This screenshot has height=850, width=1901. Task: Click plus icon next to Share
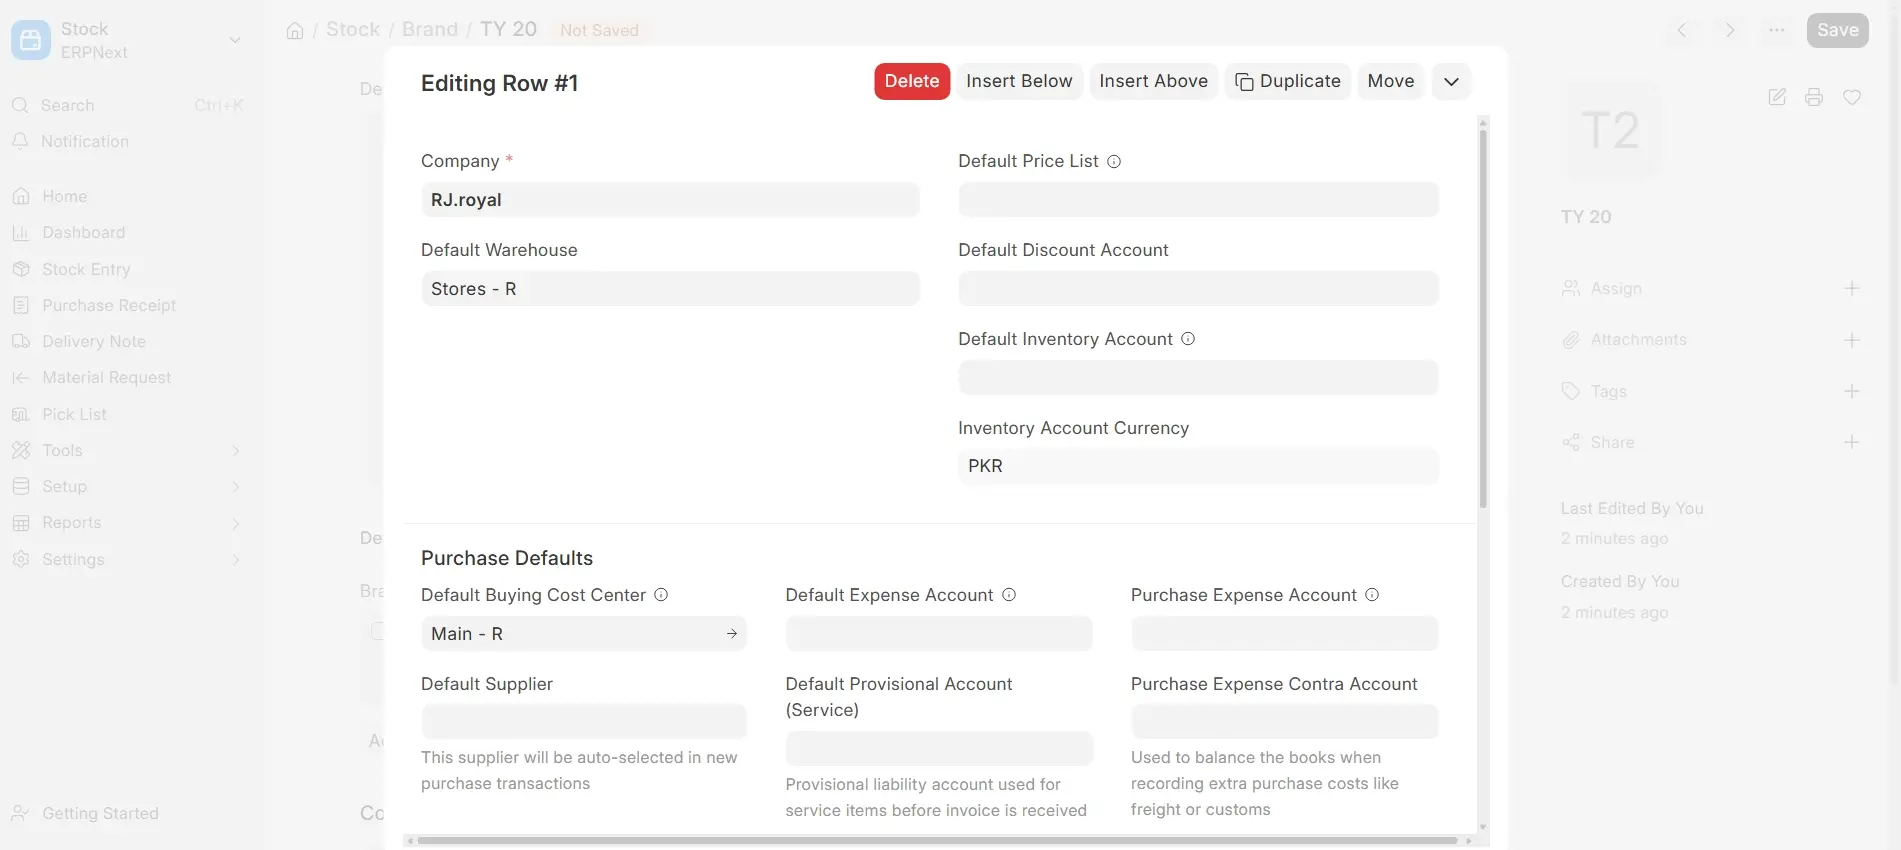tap(1852, 442)
